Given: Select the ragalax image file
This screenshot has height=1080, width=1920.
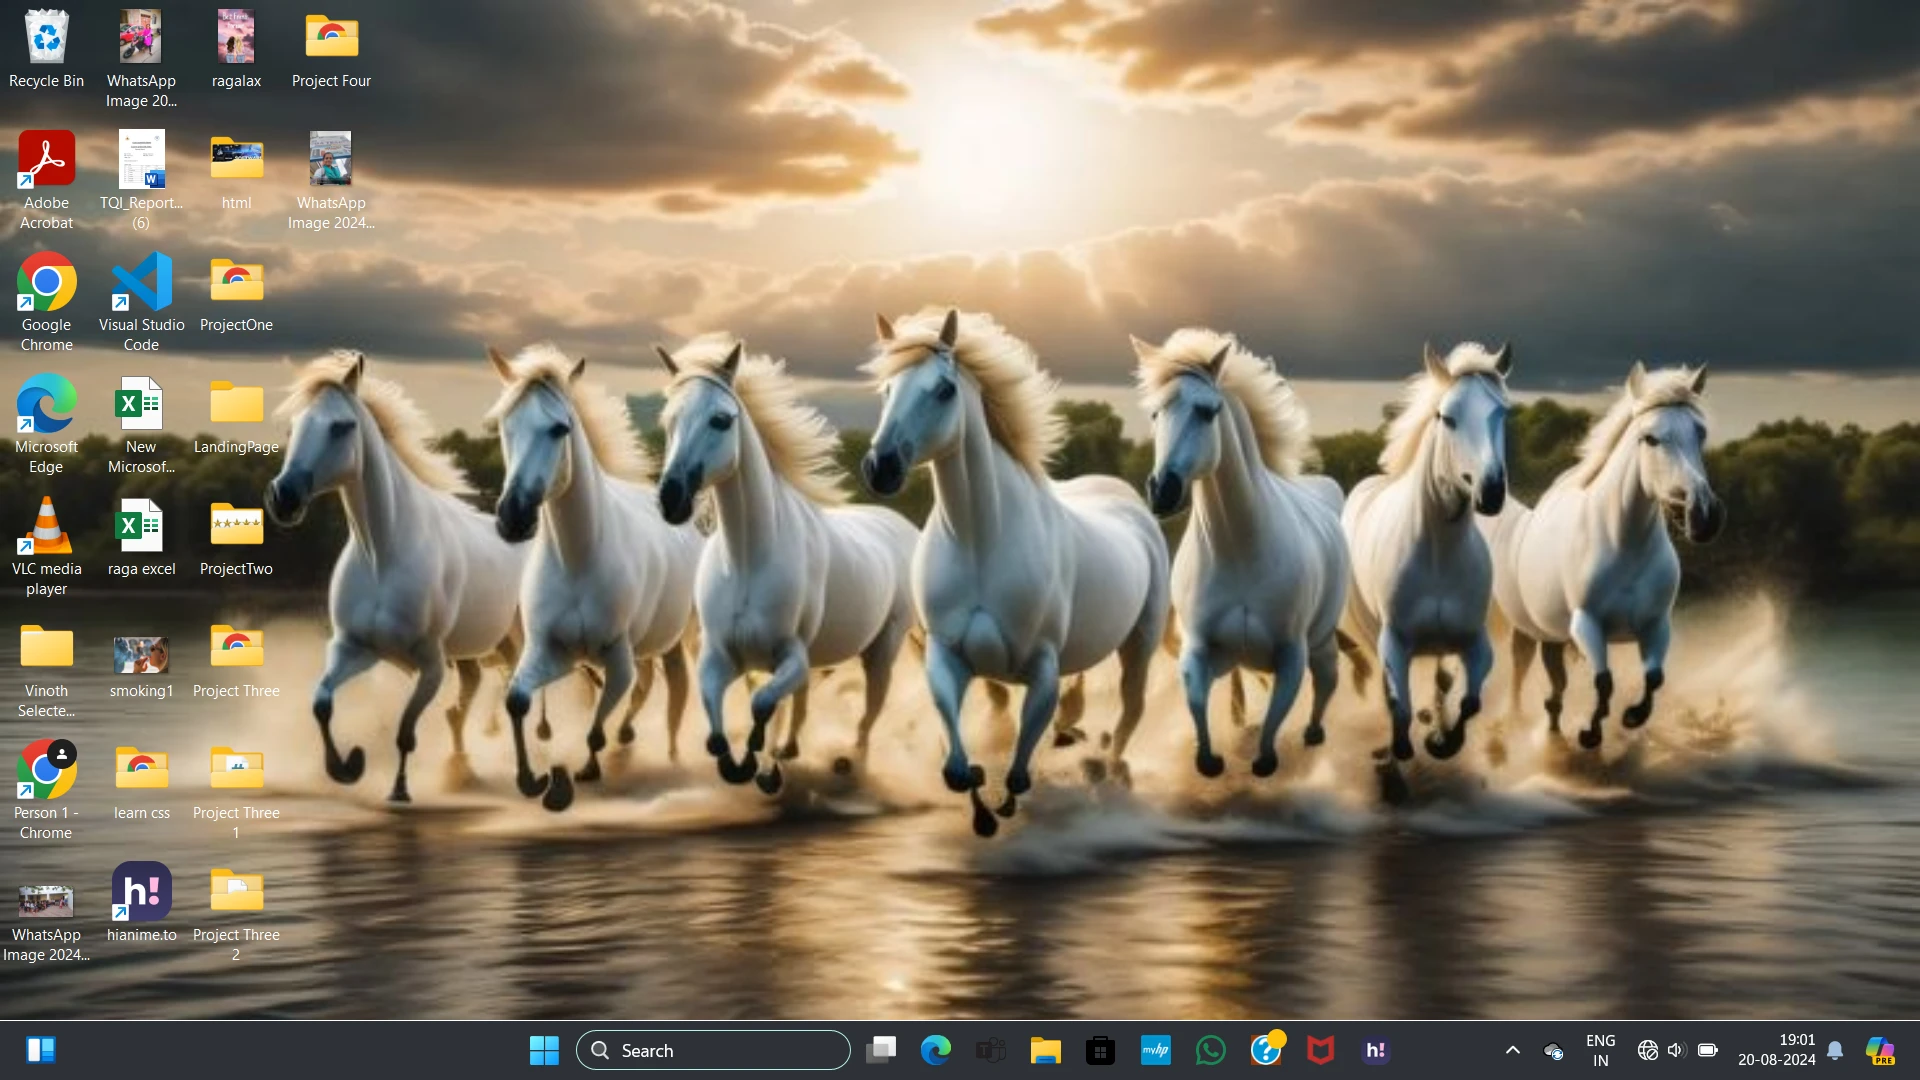Looking at the screenshot, I should [236, 50].
